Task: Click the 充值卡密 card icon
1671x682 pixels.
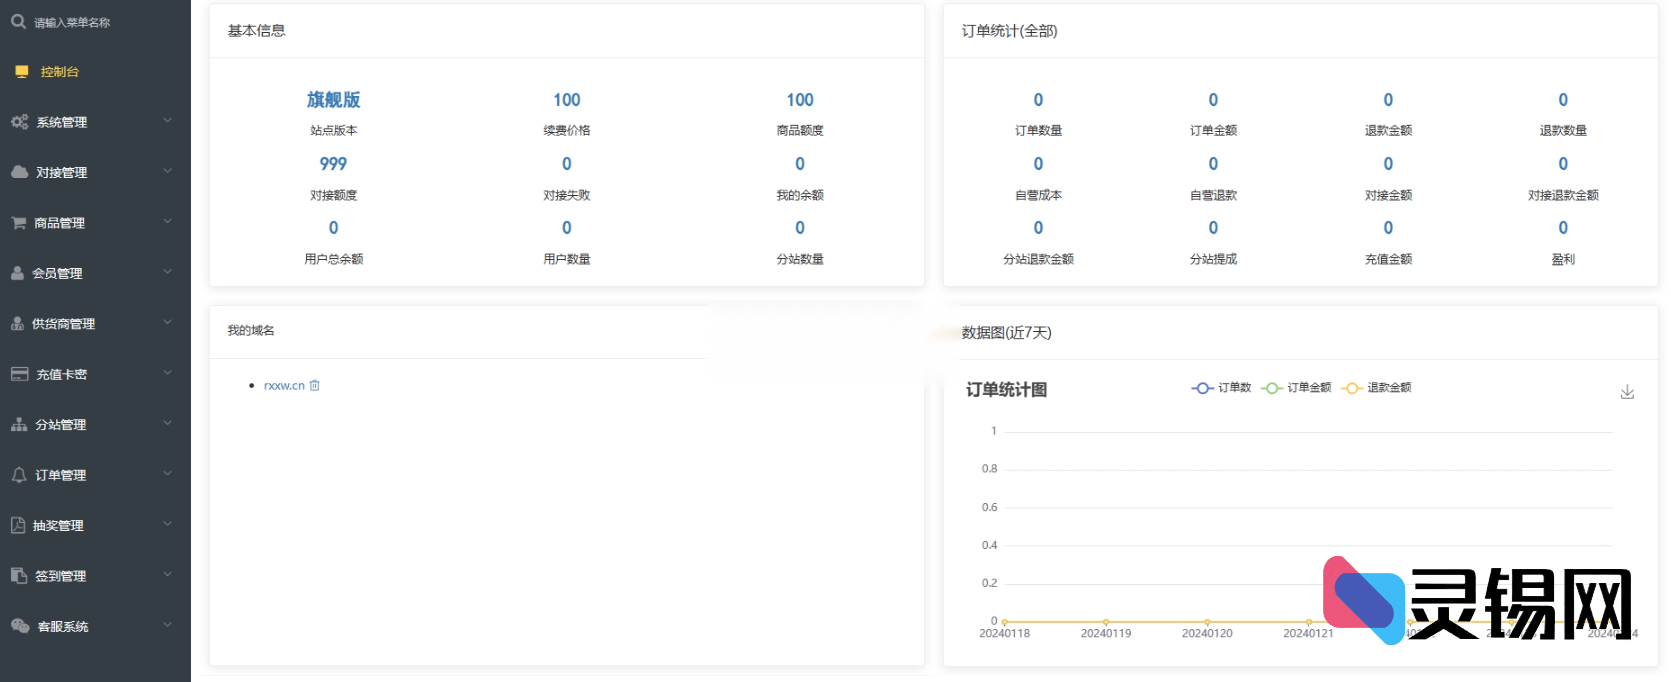Action: [19, 374]
